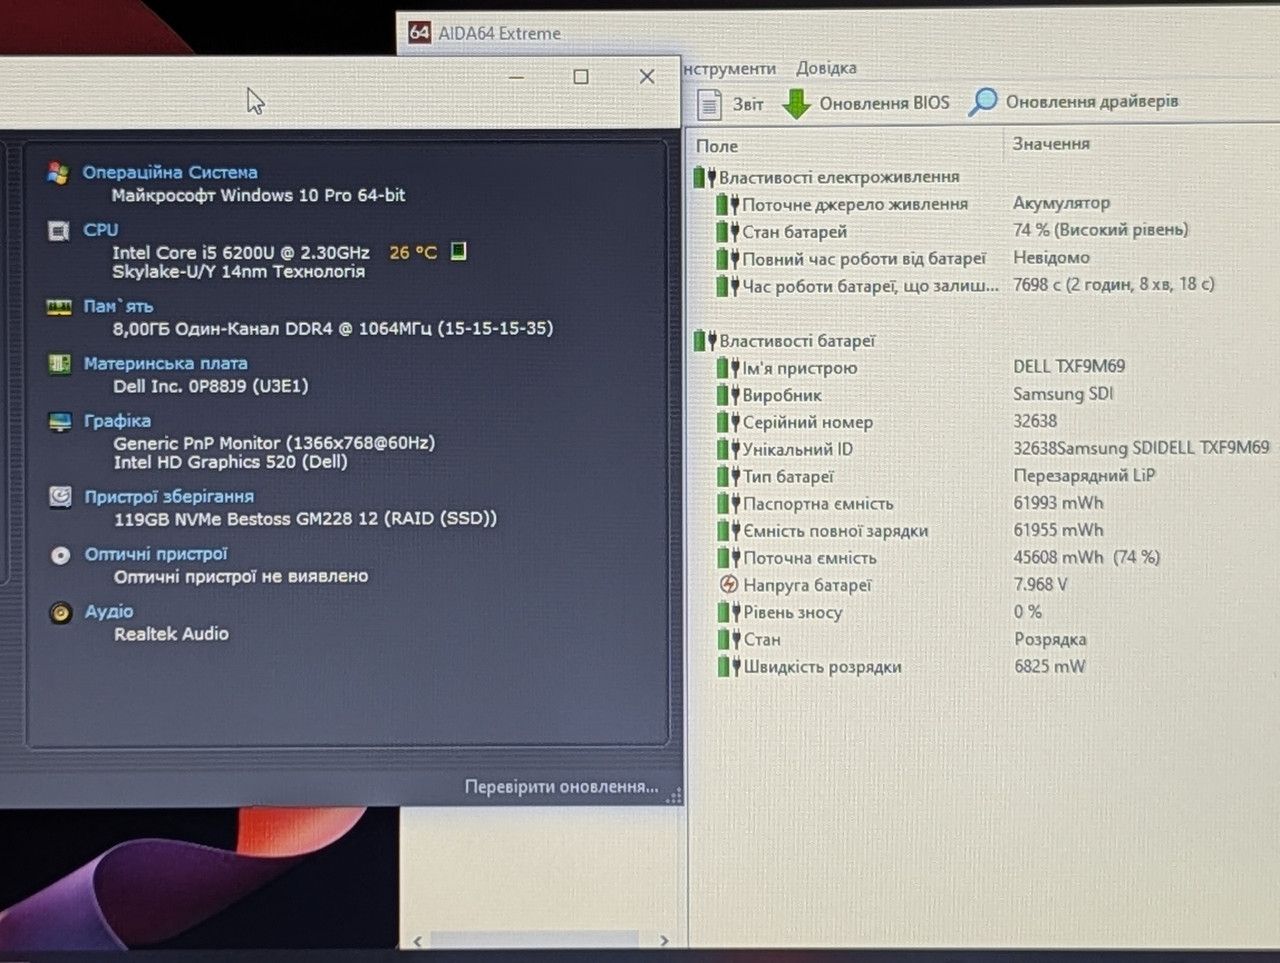Image resolution: width=1280 pixels, height=963 pixels.
Task: Open the Графіка section link
Action: tap(117, 421)
